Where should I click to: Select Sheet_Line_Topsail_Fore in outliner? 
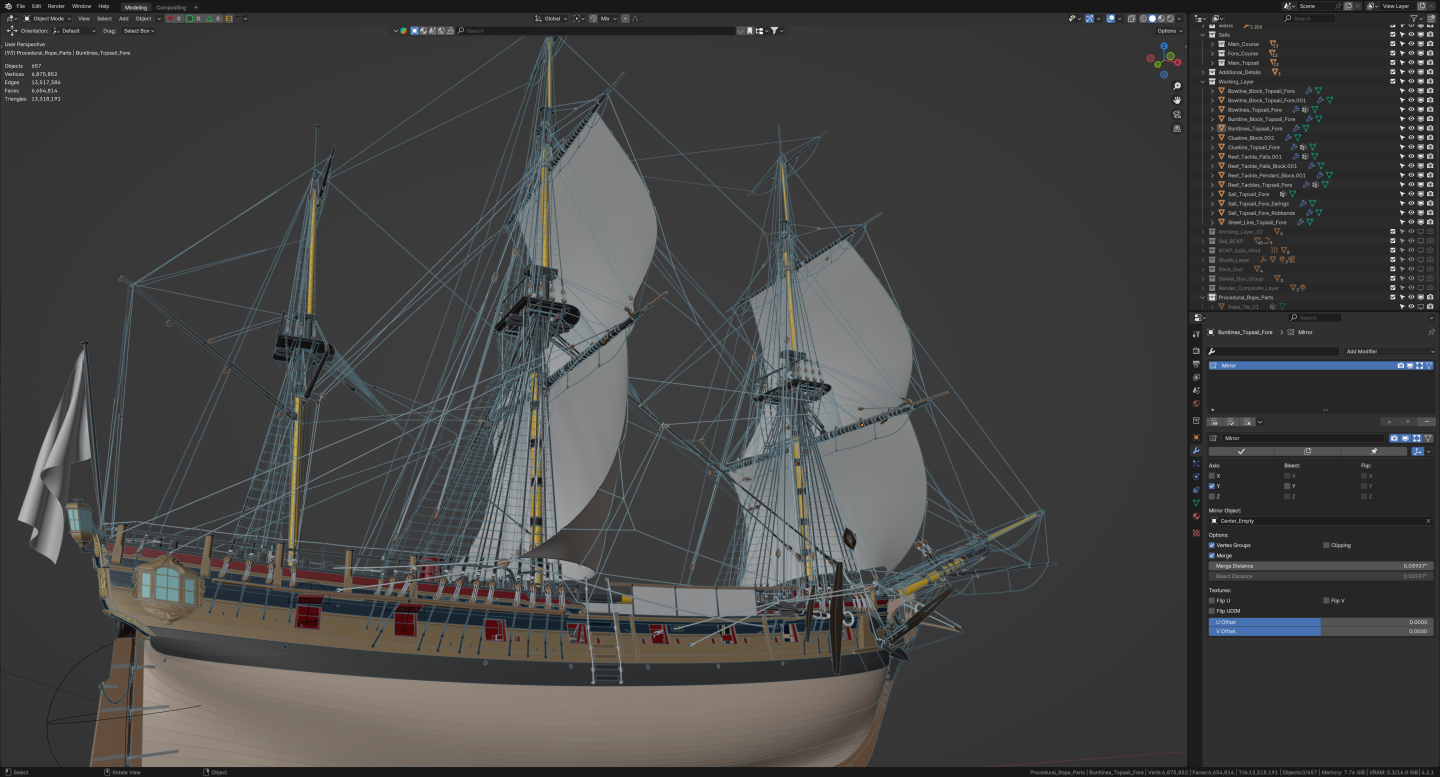[1257, 222]
